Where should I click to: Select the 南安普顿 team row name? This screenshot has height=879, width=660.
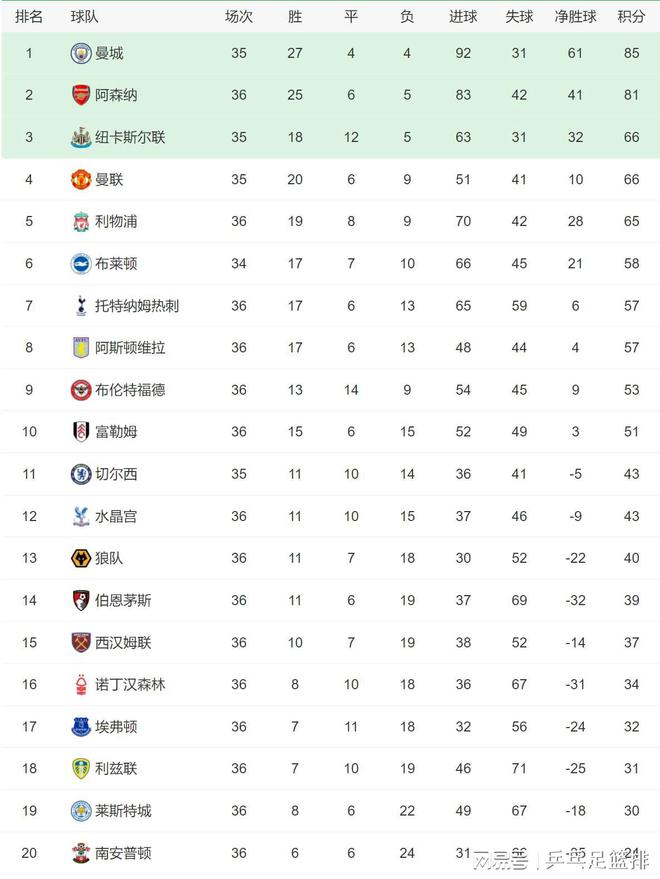[x=123, y=853]
